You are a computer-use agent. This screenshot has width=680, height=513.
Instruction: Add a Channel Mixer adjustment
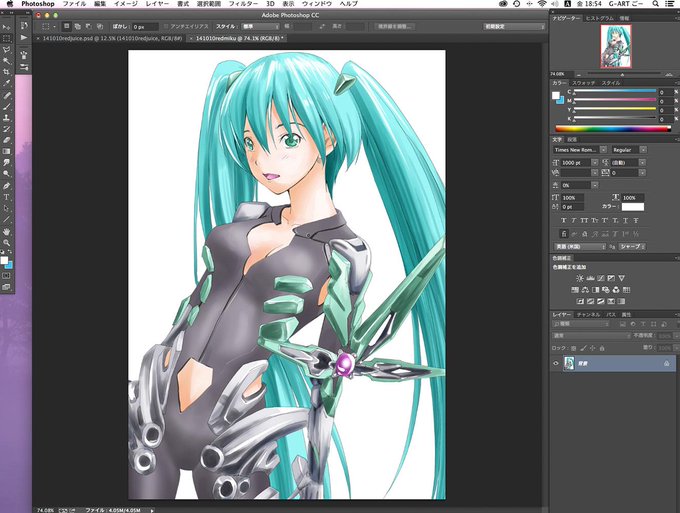[616, 290]
